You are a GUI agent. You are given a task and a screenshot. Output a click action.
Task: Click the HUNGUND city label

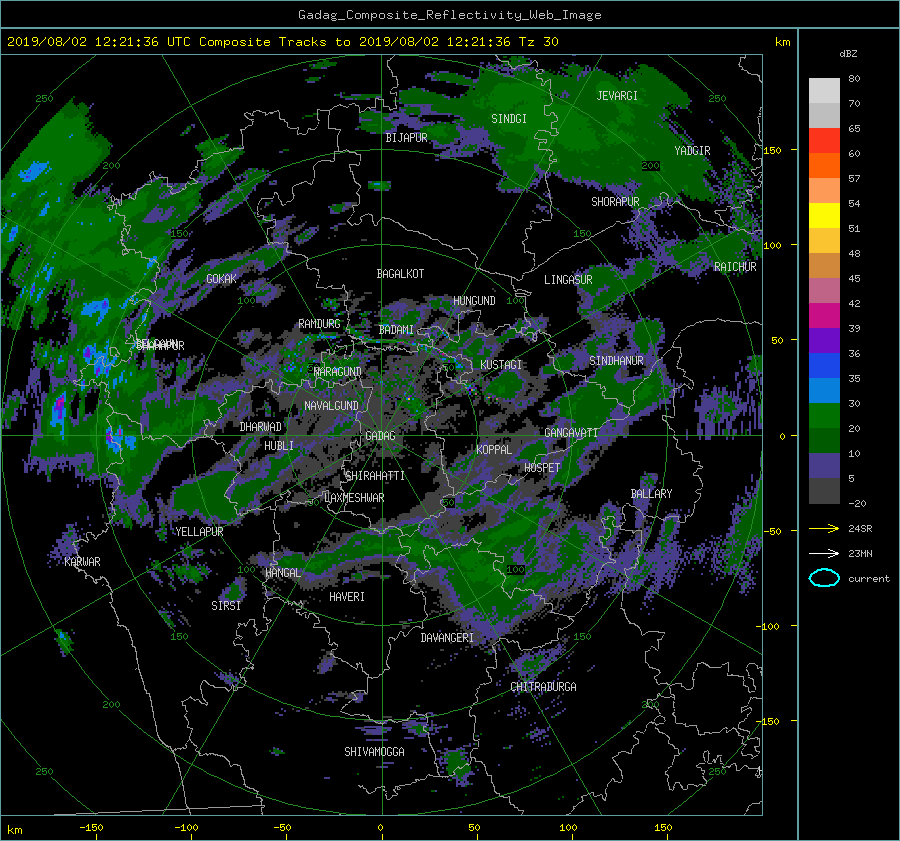coord(474,301)
